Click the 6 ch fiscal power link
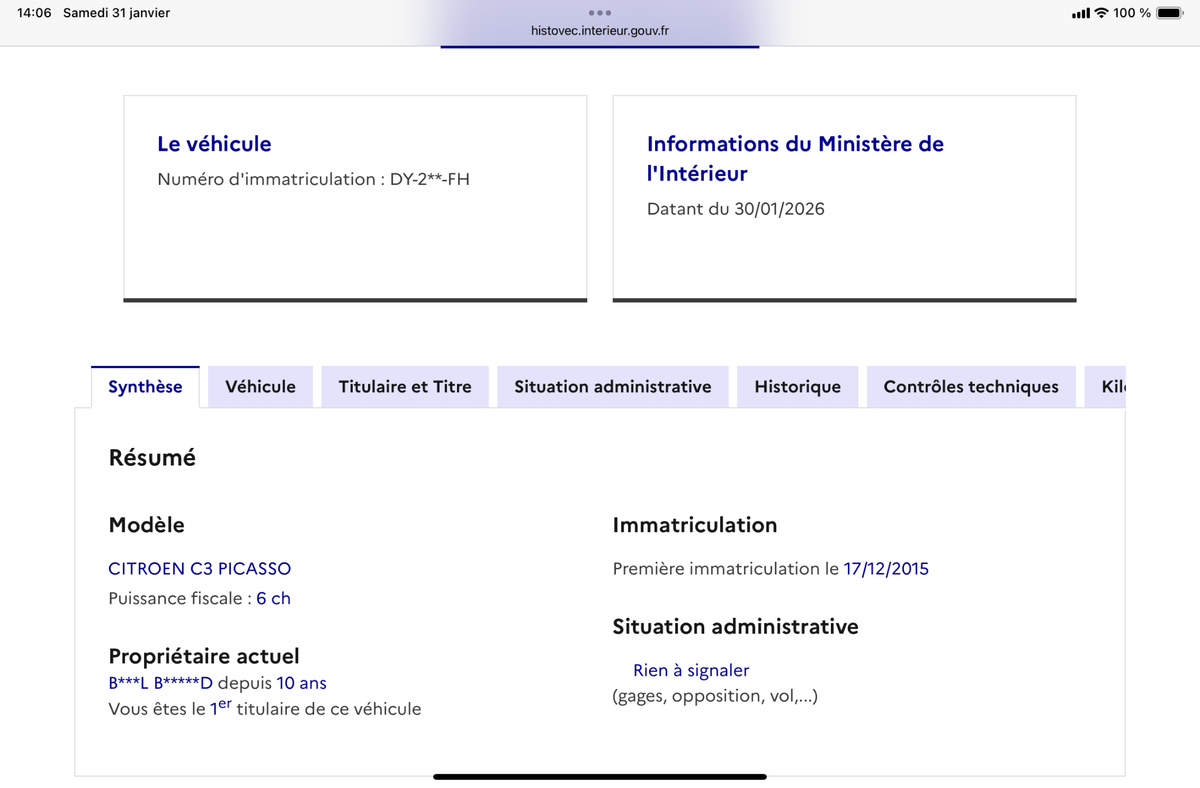Viewport: 1200px width, 788px height. 273,597
